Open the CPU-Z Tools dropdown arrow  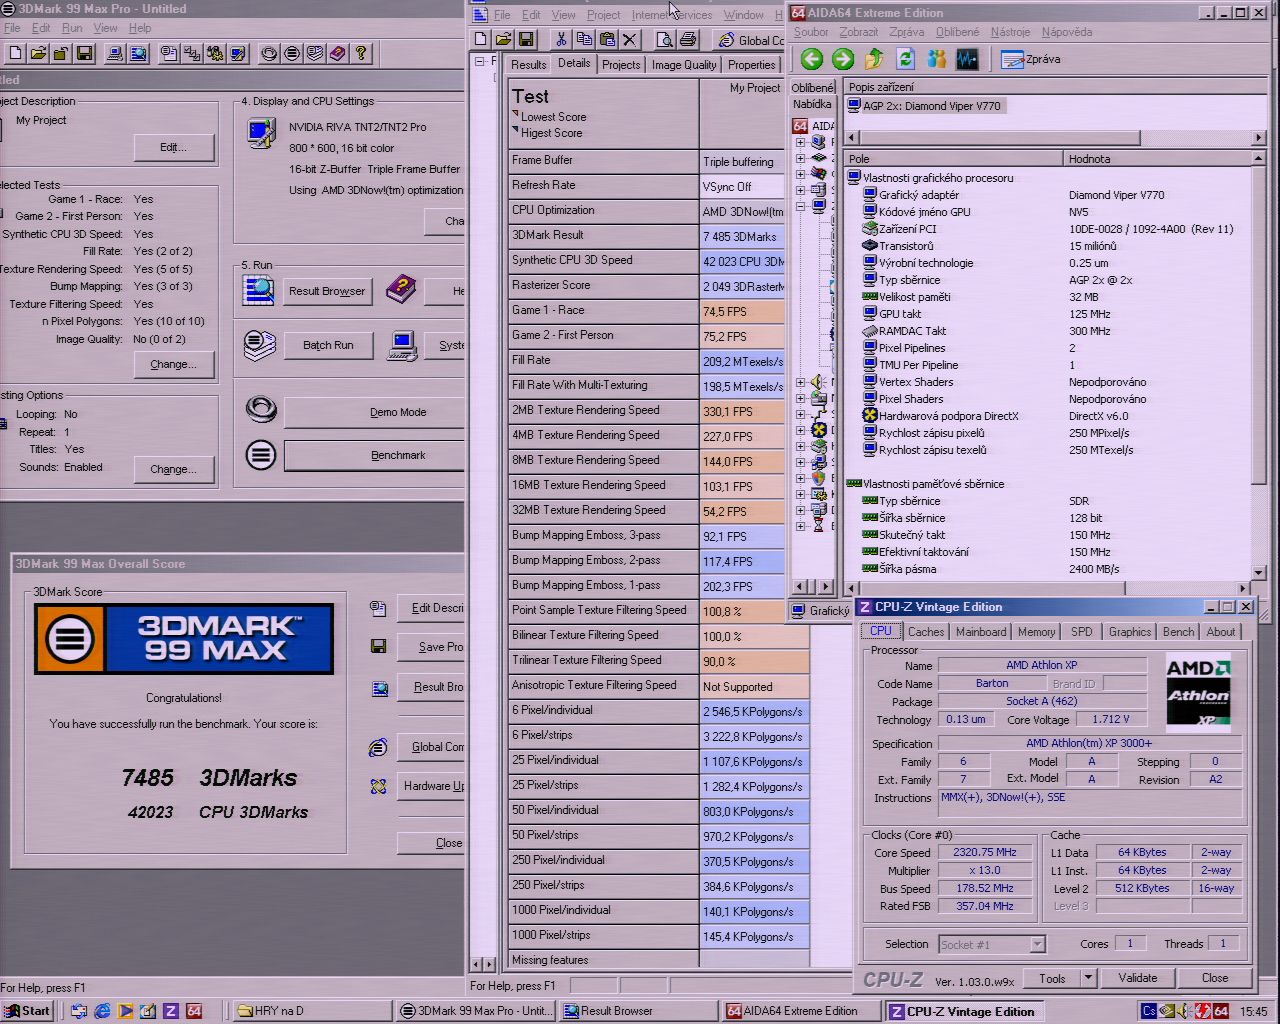pos(1089,978)
